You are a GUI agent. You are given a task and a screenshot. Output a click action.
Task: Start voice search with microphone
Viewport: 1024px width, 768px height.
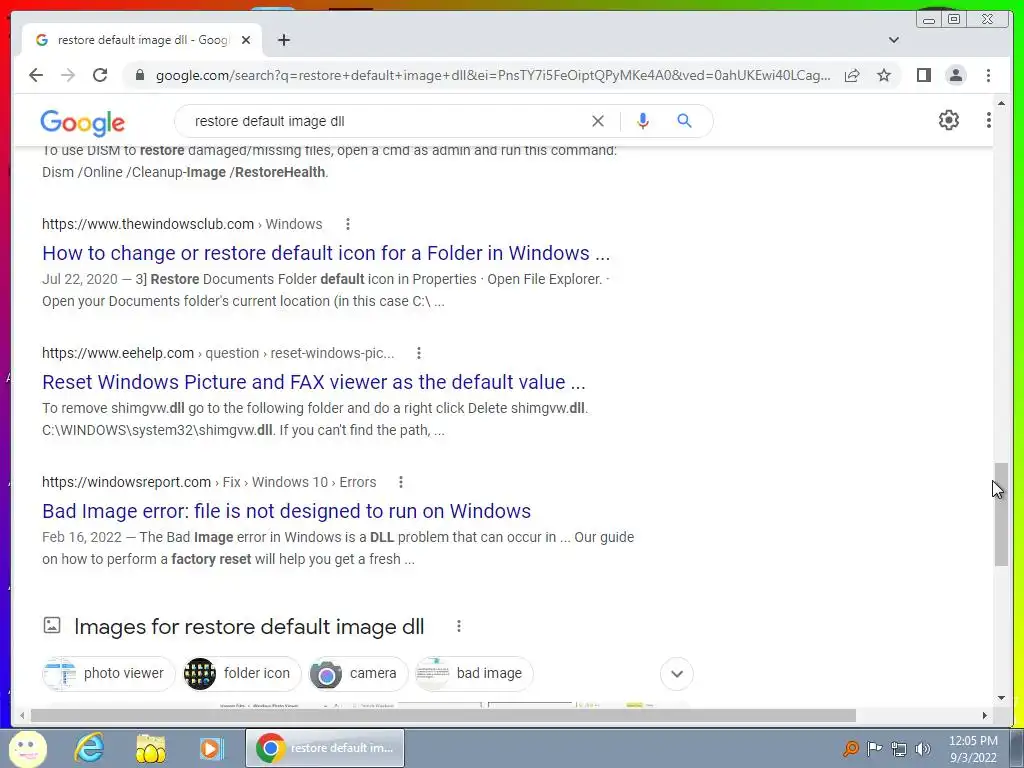point(643,121)
